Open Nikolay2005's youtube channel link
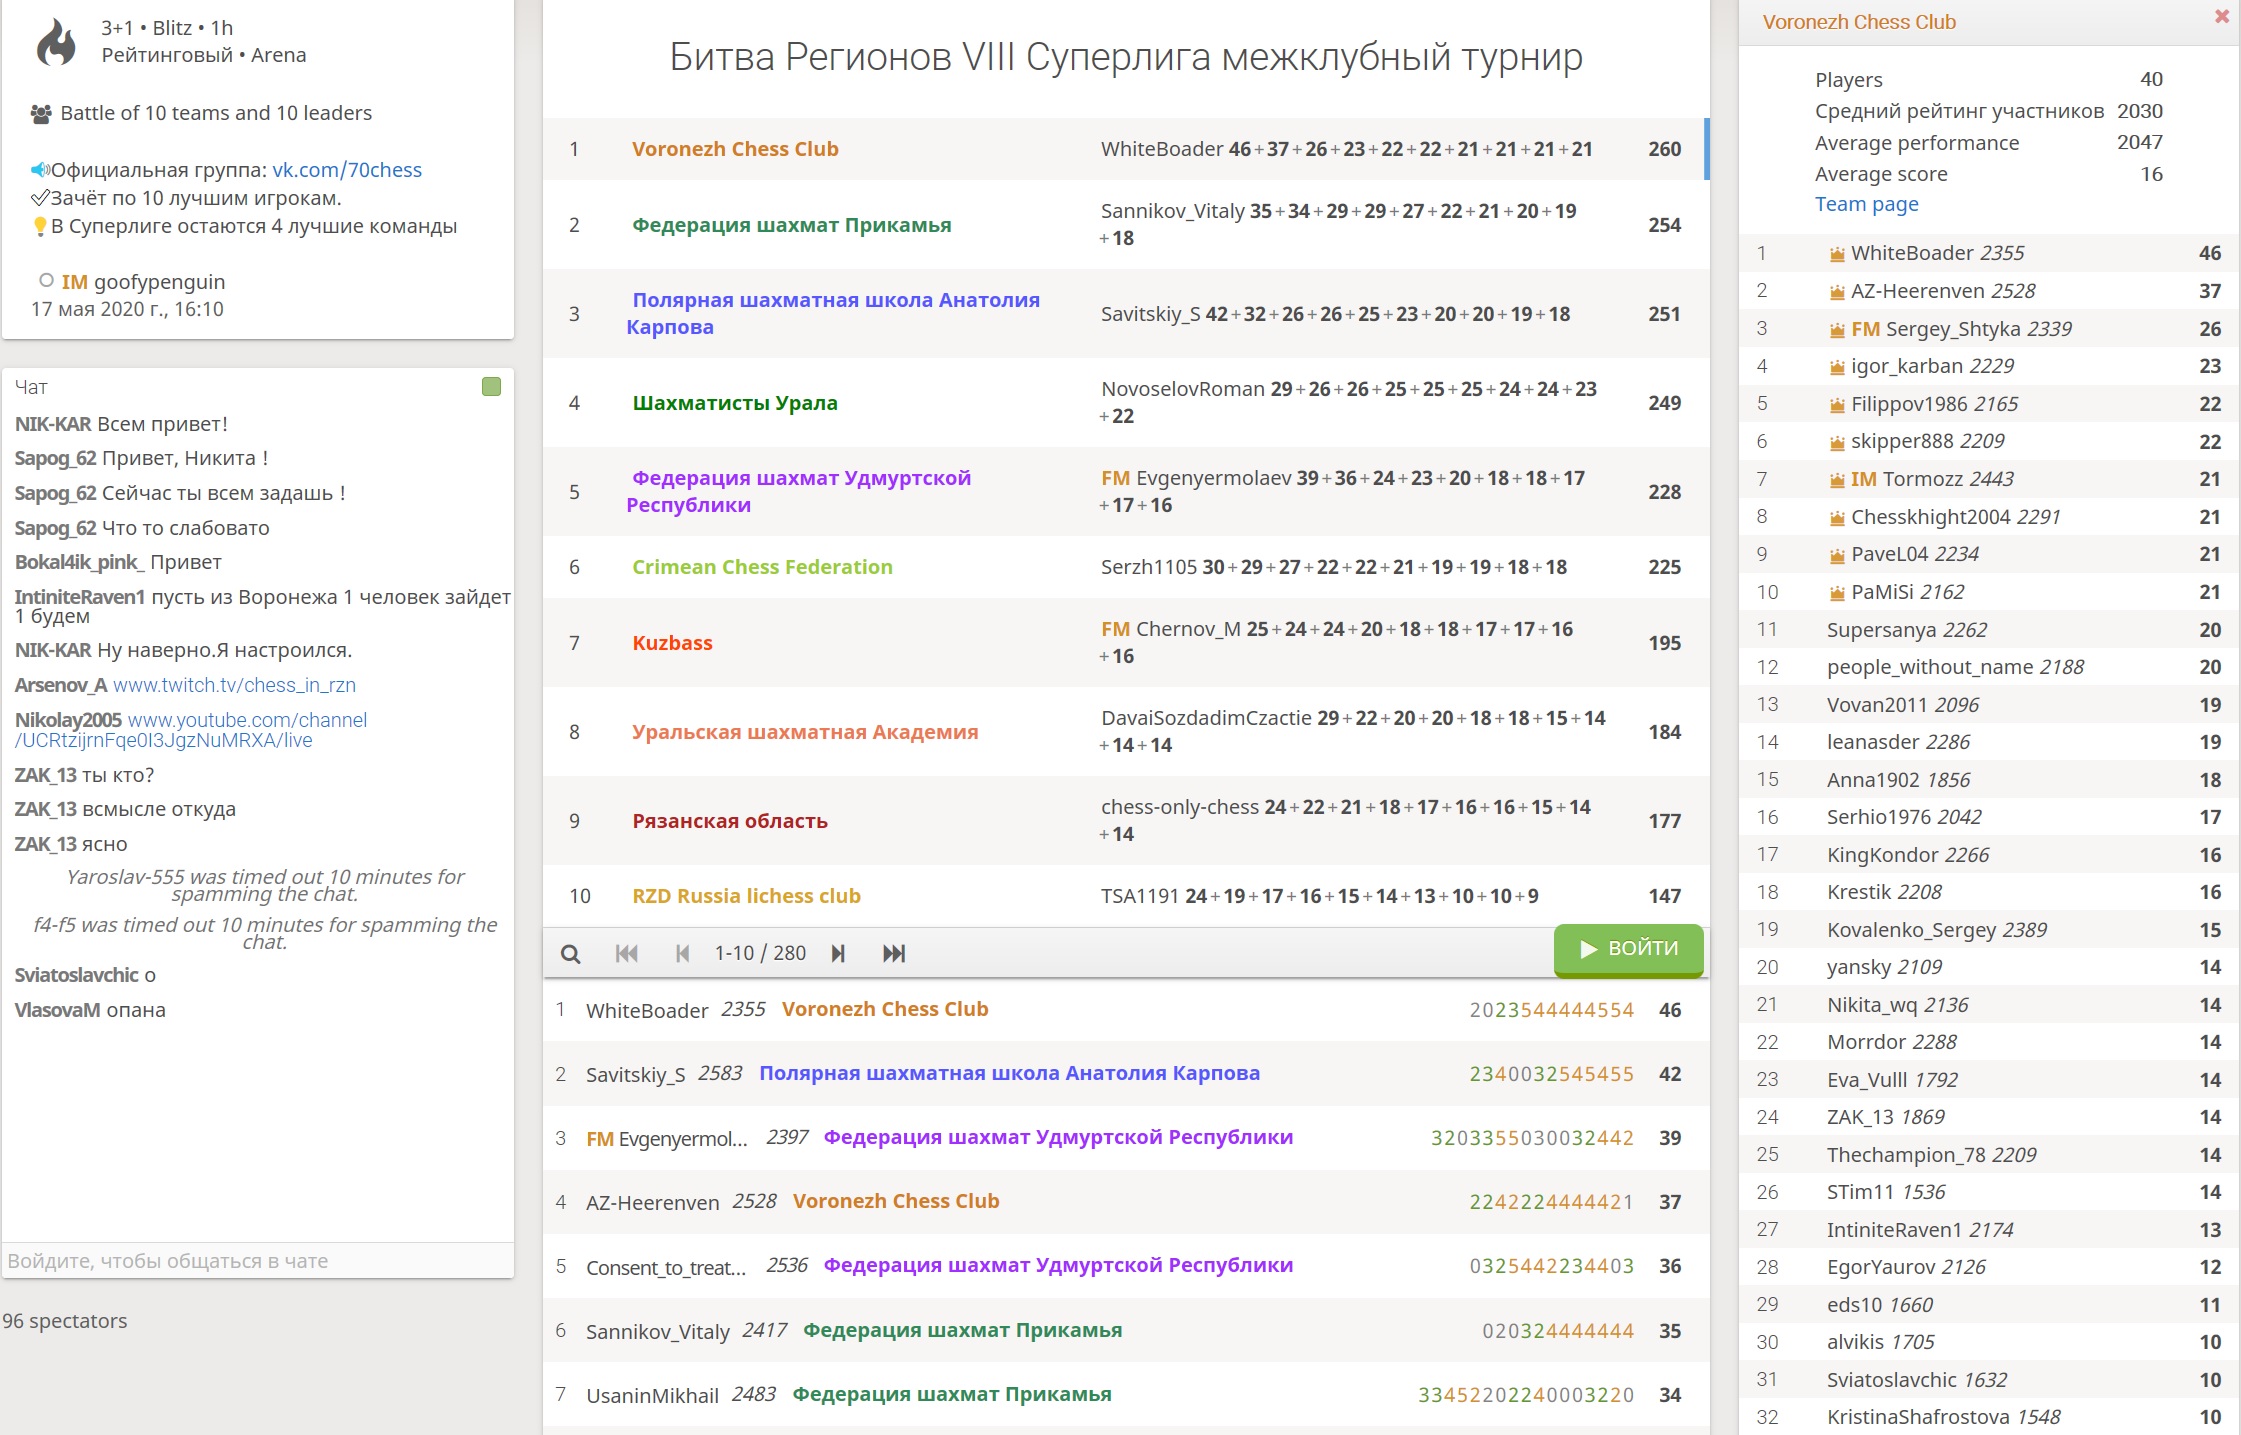Image resolution: width=2241 pixels, height=1435 pixels. point(191,730)
